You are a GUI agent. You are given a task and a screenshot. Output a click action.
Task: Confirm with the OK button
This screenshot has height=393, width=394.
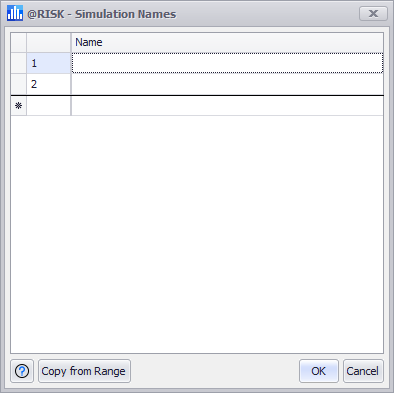319,371
